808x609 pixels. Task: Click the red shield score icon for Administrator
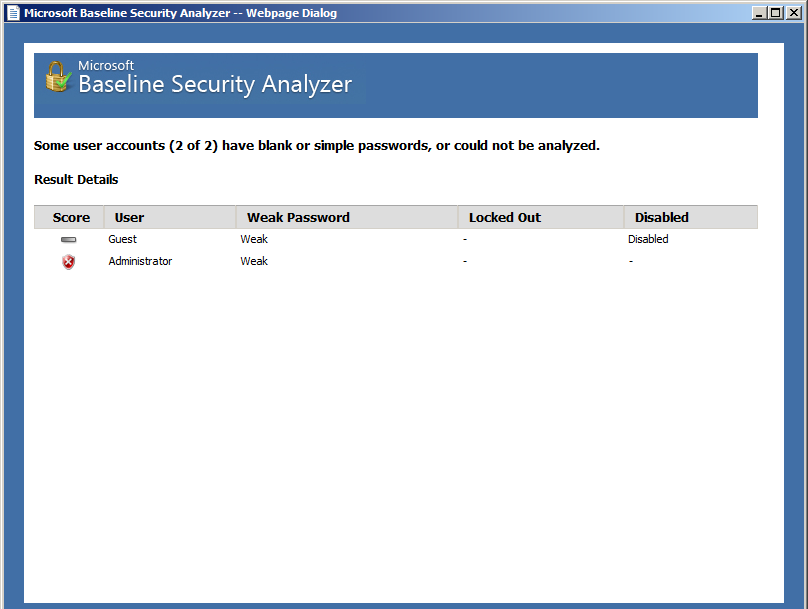[x=69, y=262]
